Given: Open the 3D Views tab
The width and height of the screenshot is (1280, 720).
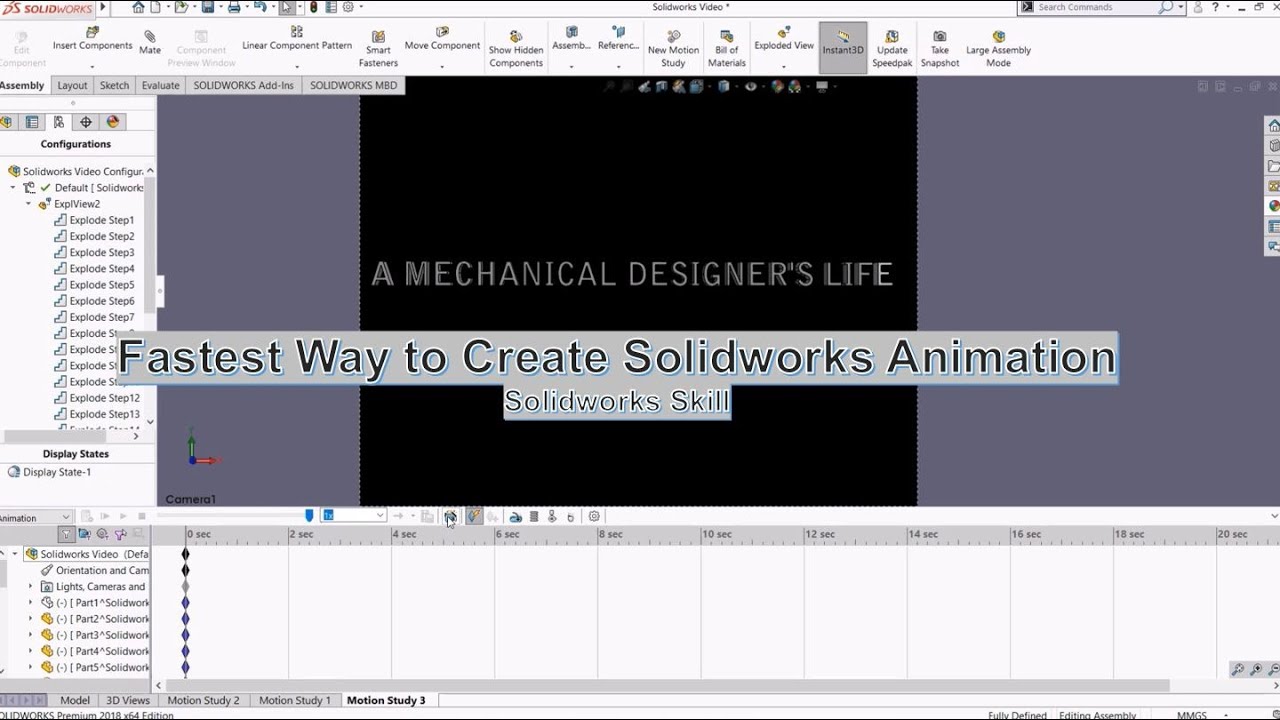Looking at the screenshot, I should (128, 700).
